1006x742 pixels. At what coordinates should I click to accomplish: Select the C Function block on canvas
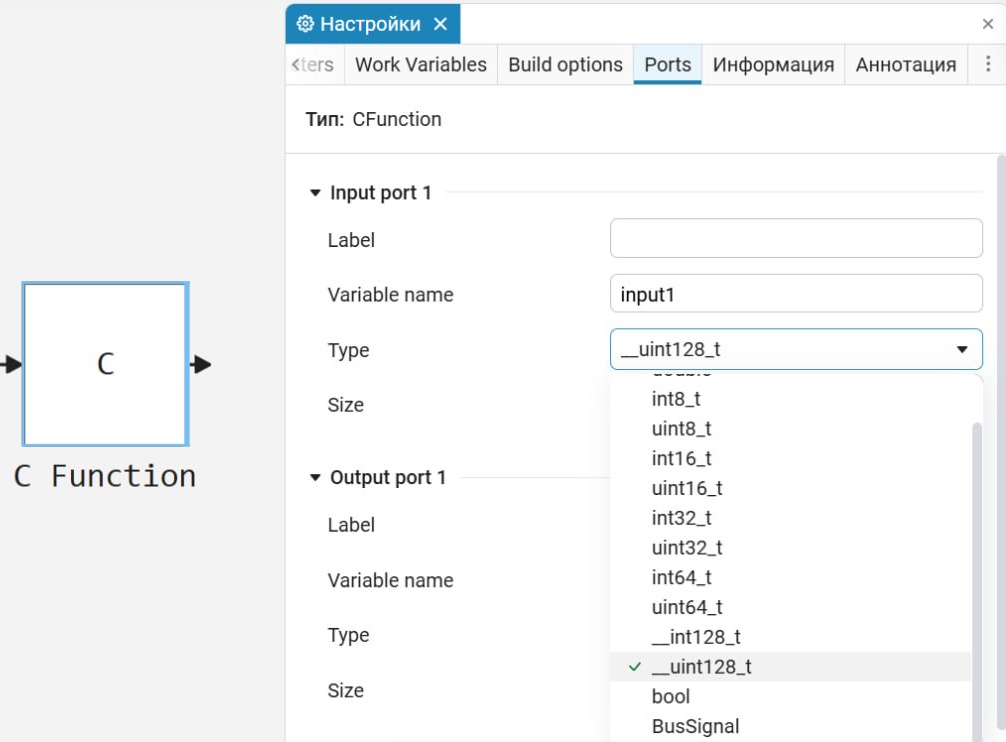coord(105,364)
